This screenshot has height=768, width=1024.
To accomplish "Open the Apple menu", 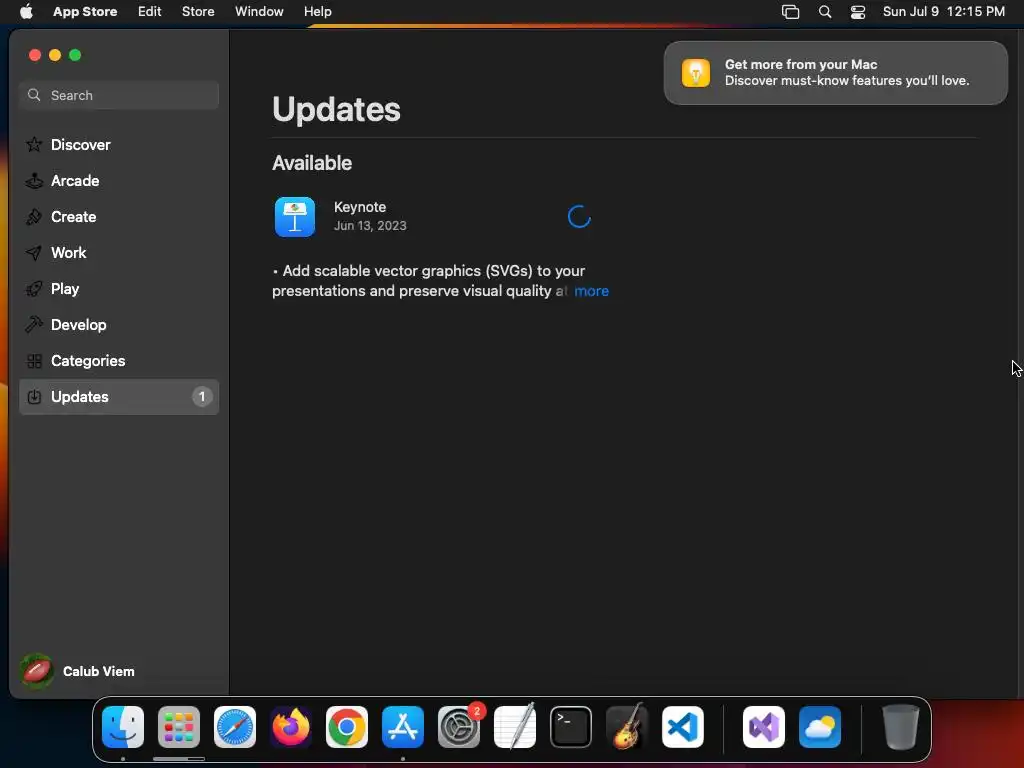I will click(x=26, y=11).
